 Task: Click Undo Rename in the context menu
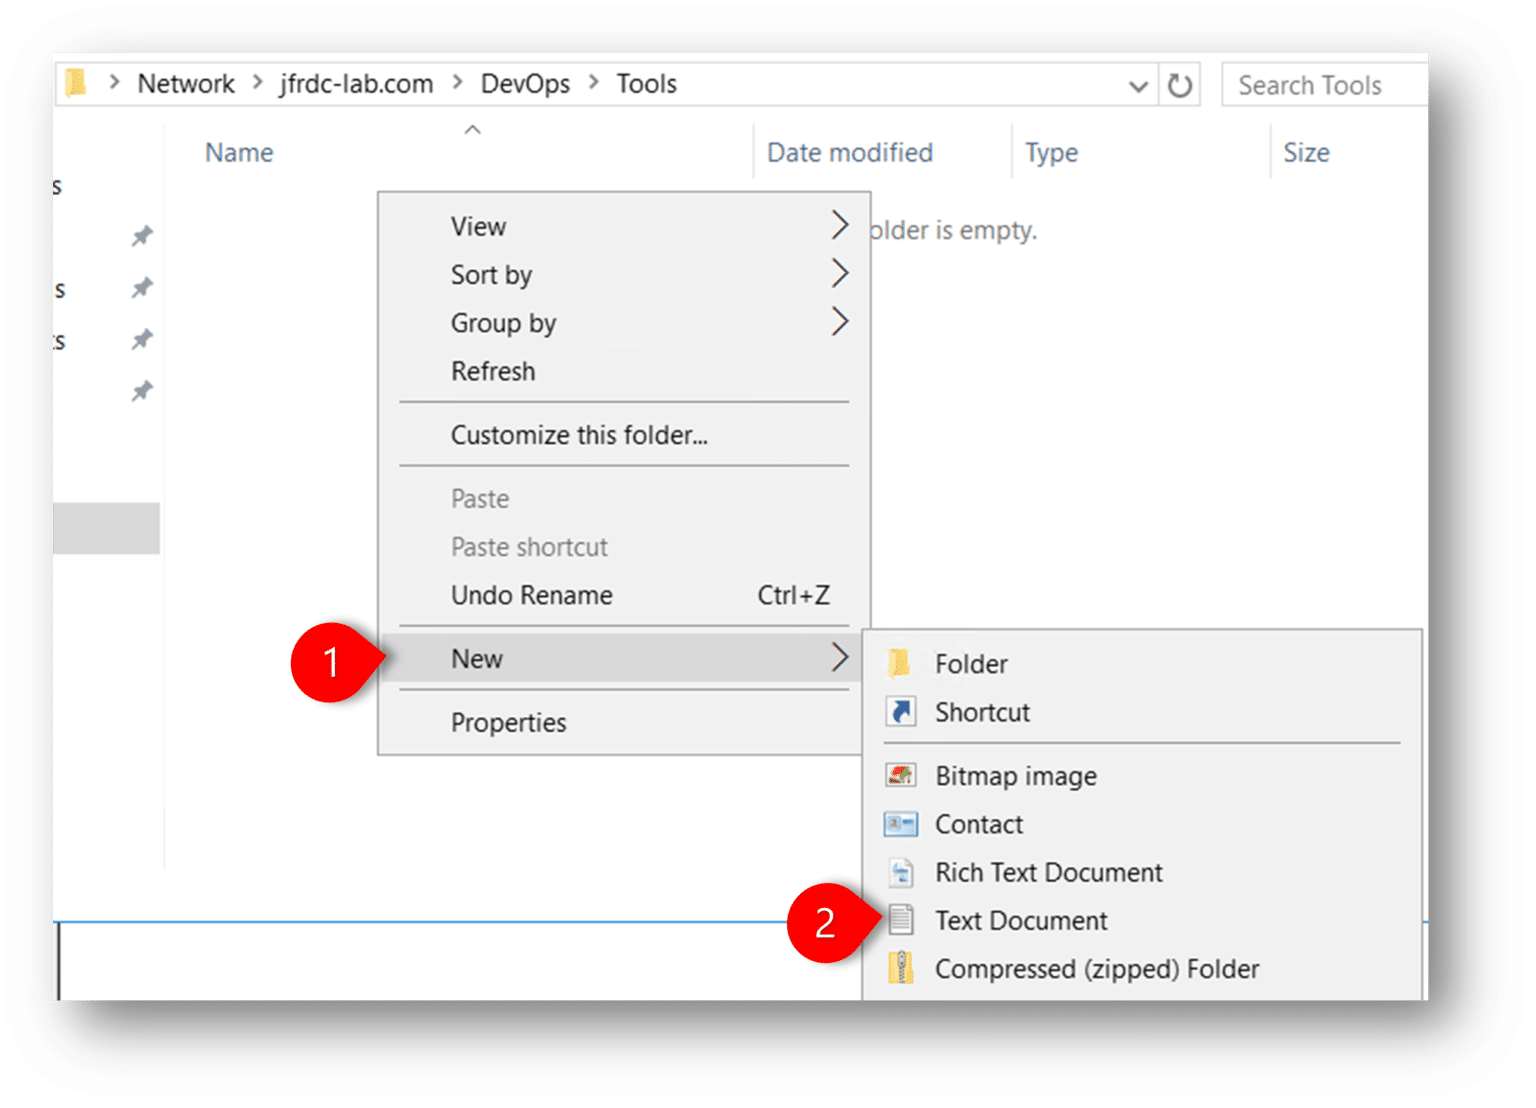point(532,595)
